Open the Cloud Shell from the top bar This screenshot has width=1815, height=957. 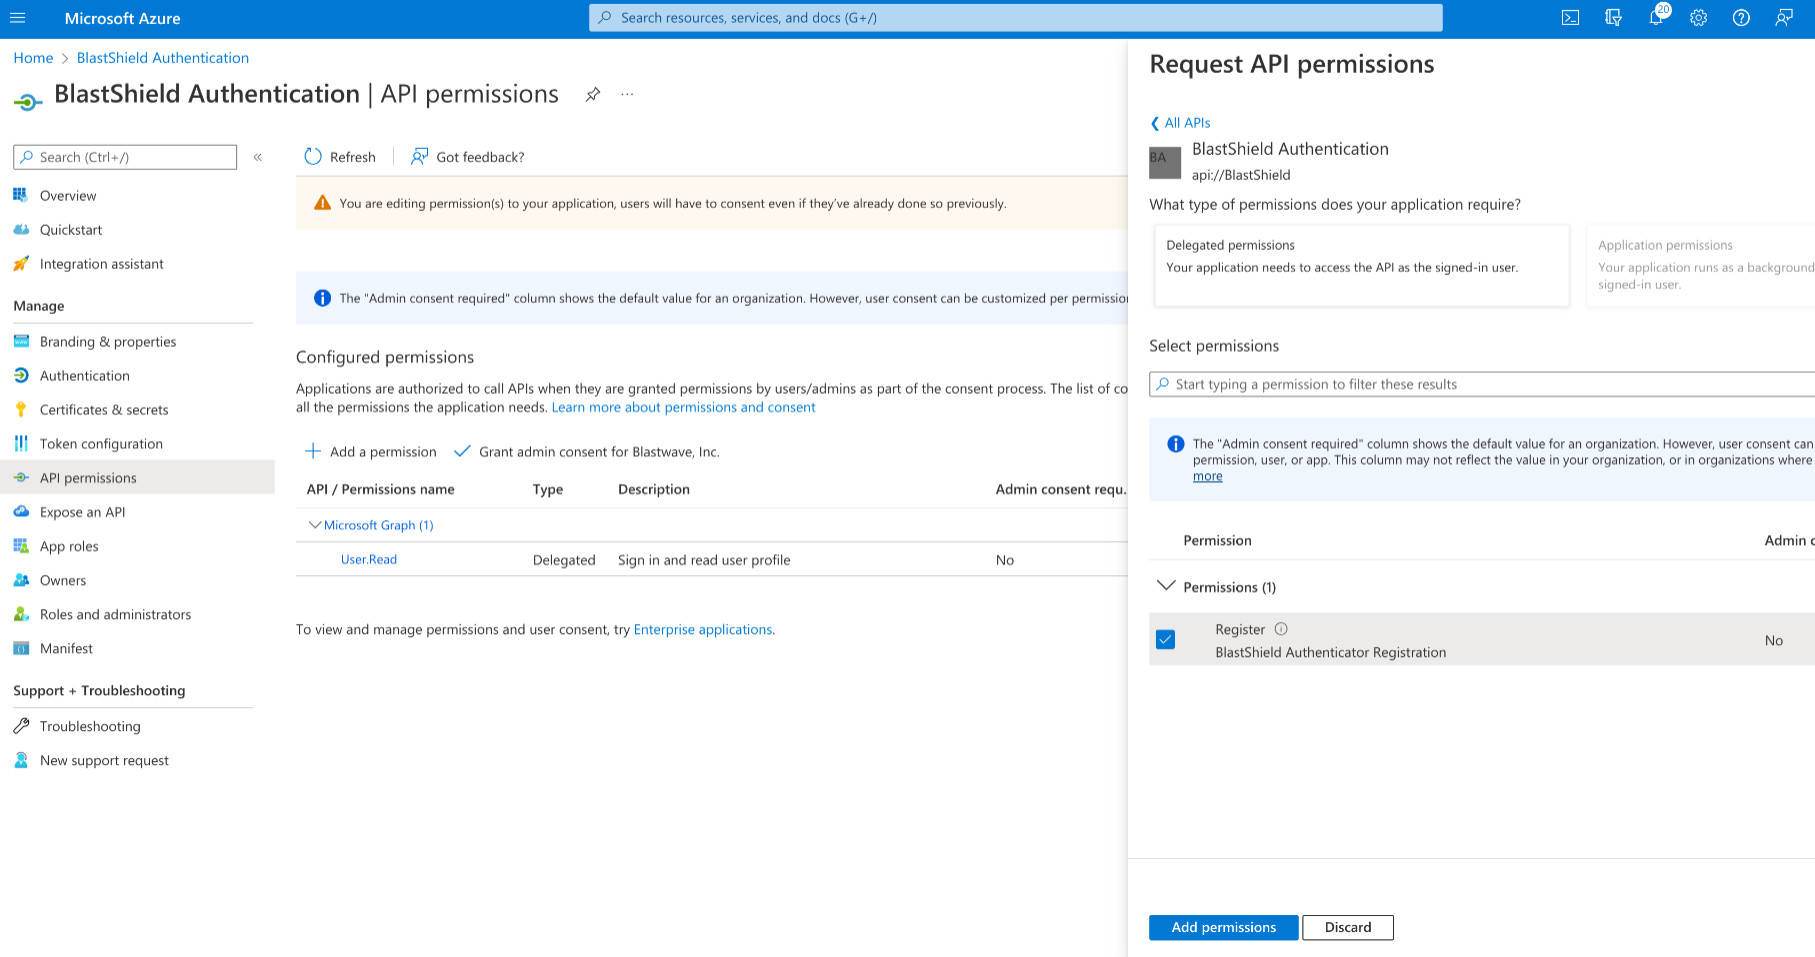pos(1570,17)
